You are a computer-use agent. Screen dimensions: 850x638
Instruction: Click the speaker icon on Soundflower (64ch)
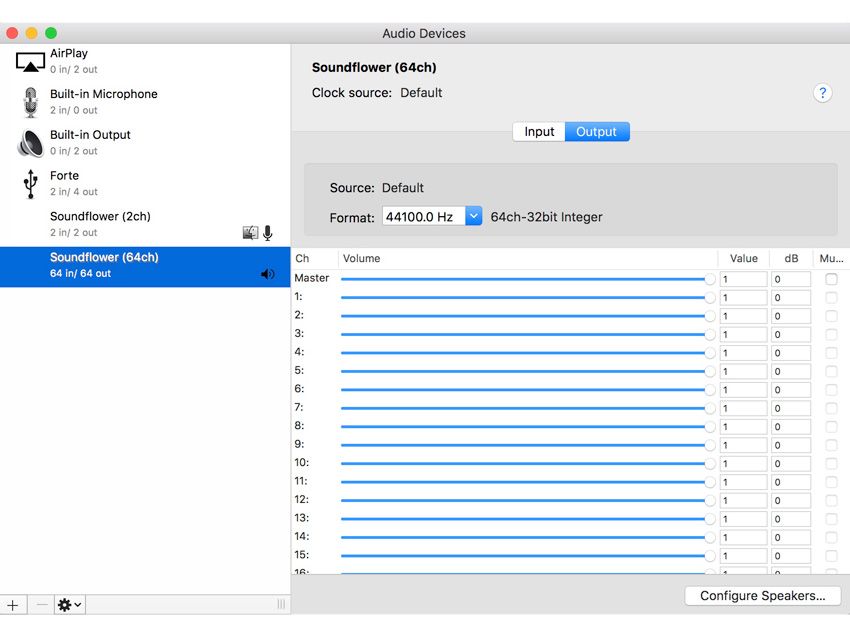click(268, 273)
